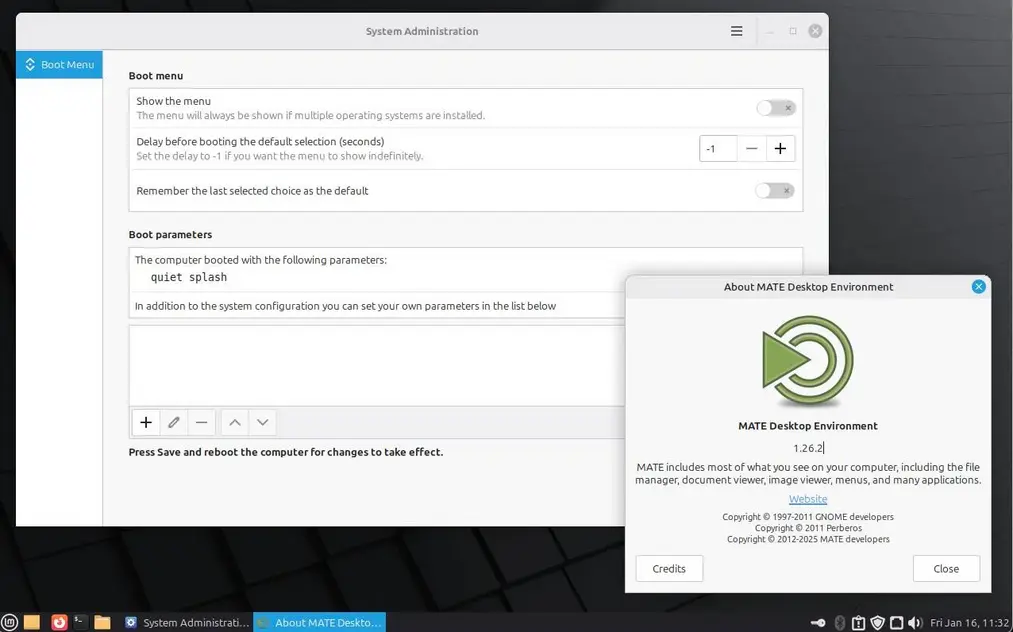Click the add boot parameter icon
1013x632 pixels.
pos(145,422)
